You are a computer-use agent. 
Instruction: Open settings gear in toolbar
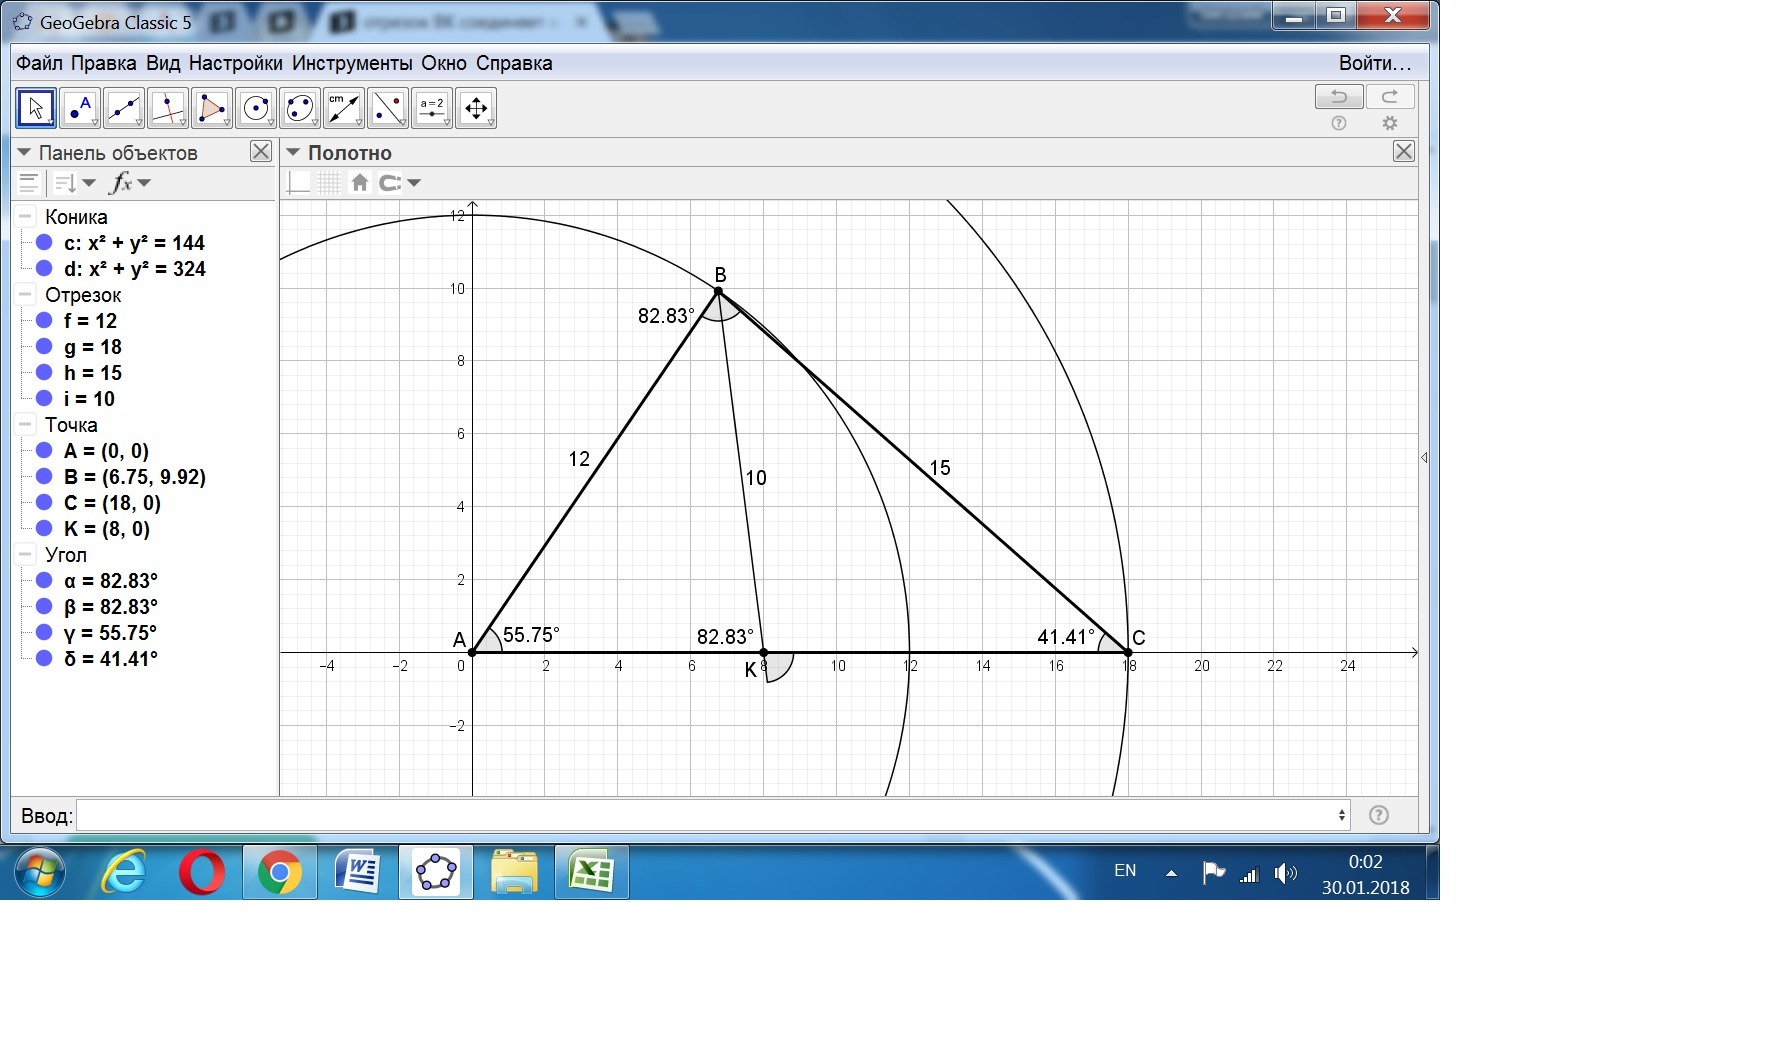[x=1390, y=123]
